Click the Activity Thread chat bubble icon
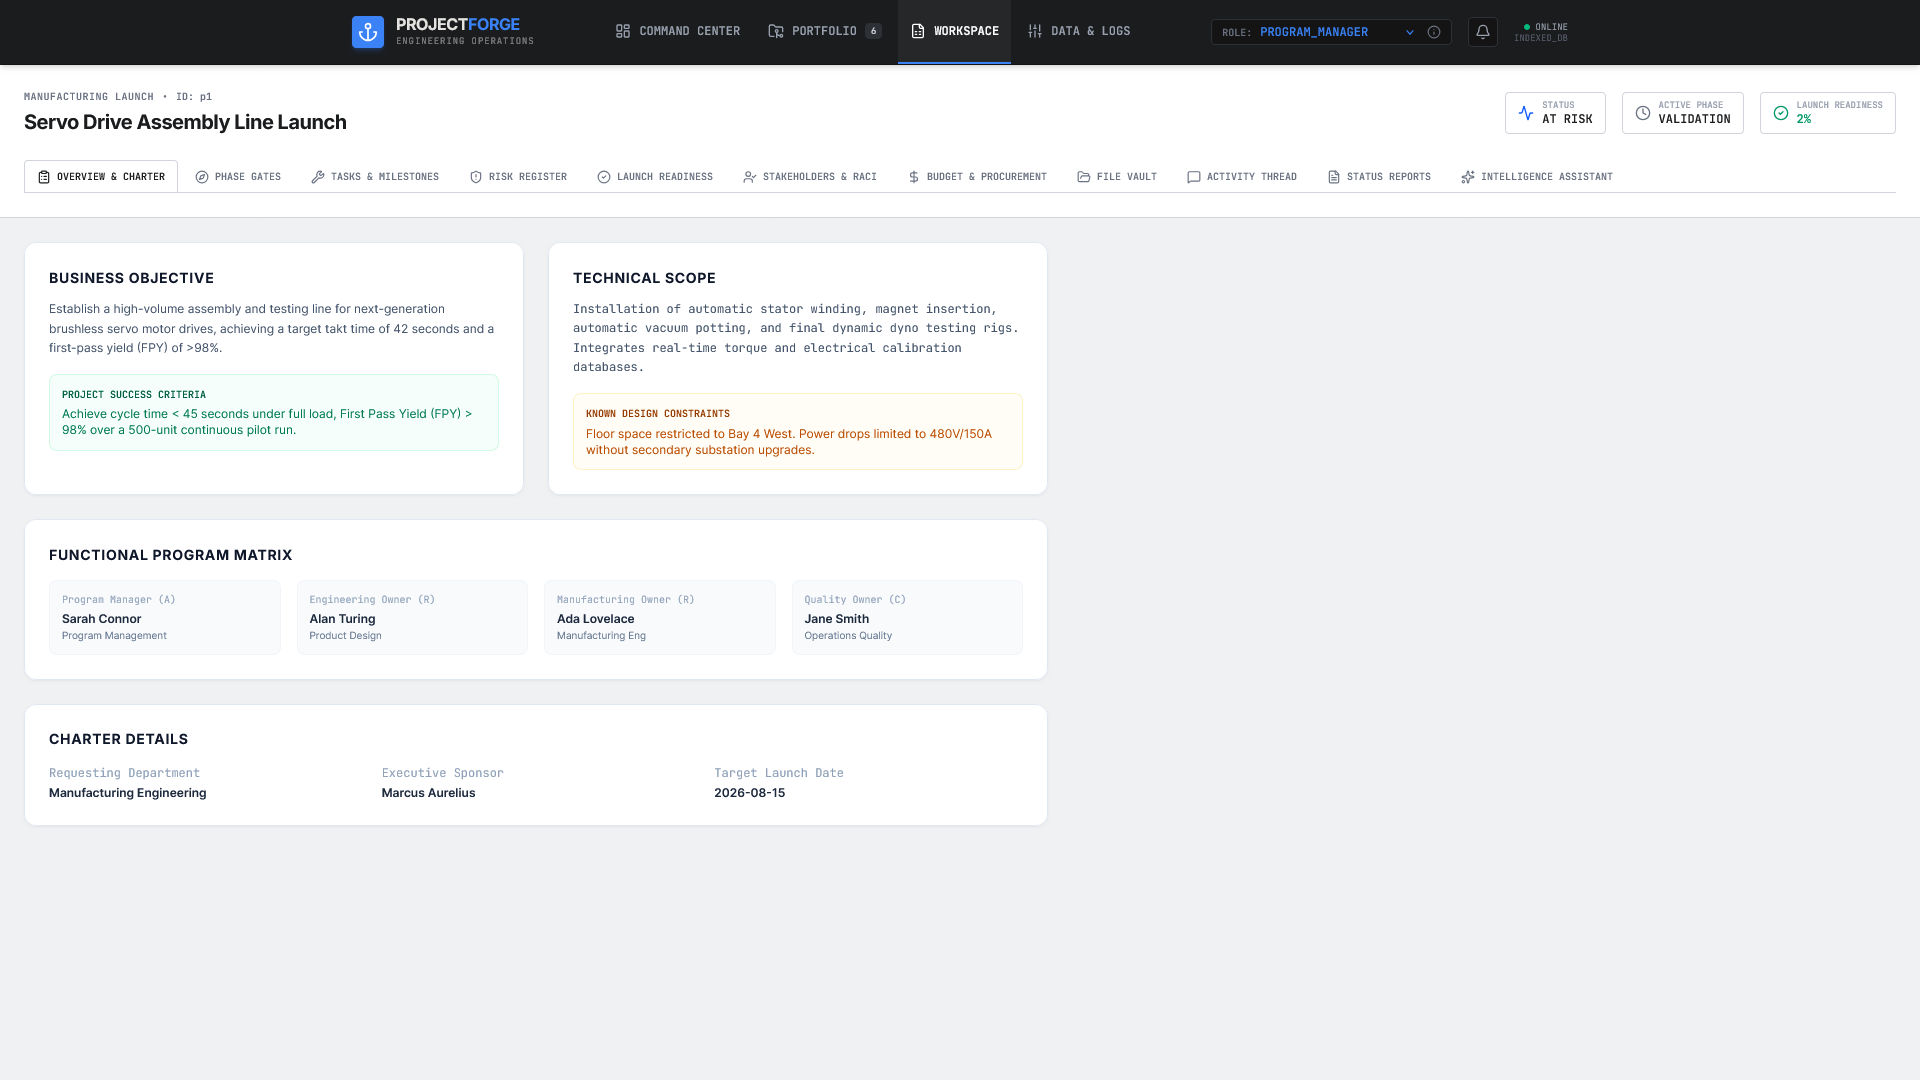This screenshot has width=1920, height=1080. point(1194,177)
